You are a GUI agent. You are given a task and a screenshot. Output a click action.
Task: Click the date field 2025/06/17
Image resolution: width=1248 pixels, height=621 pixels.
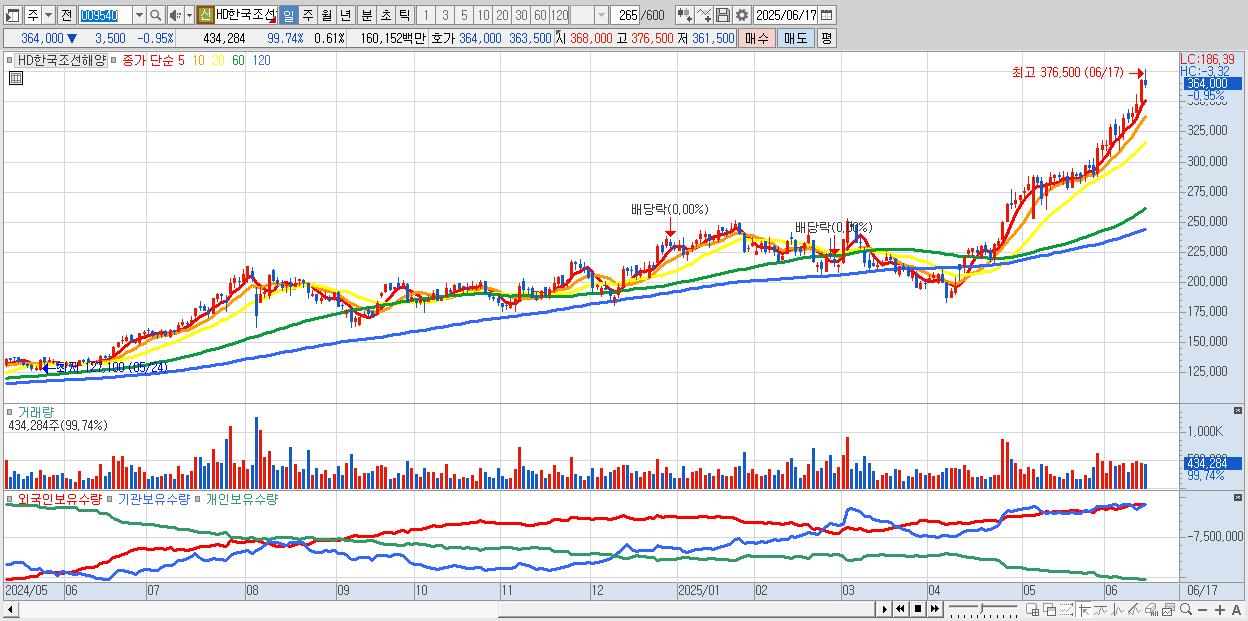pos(785,15)
